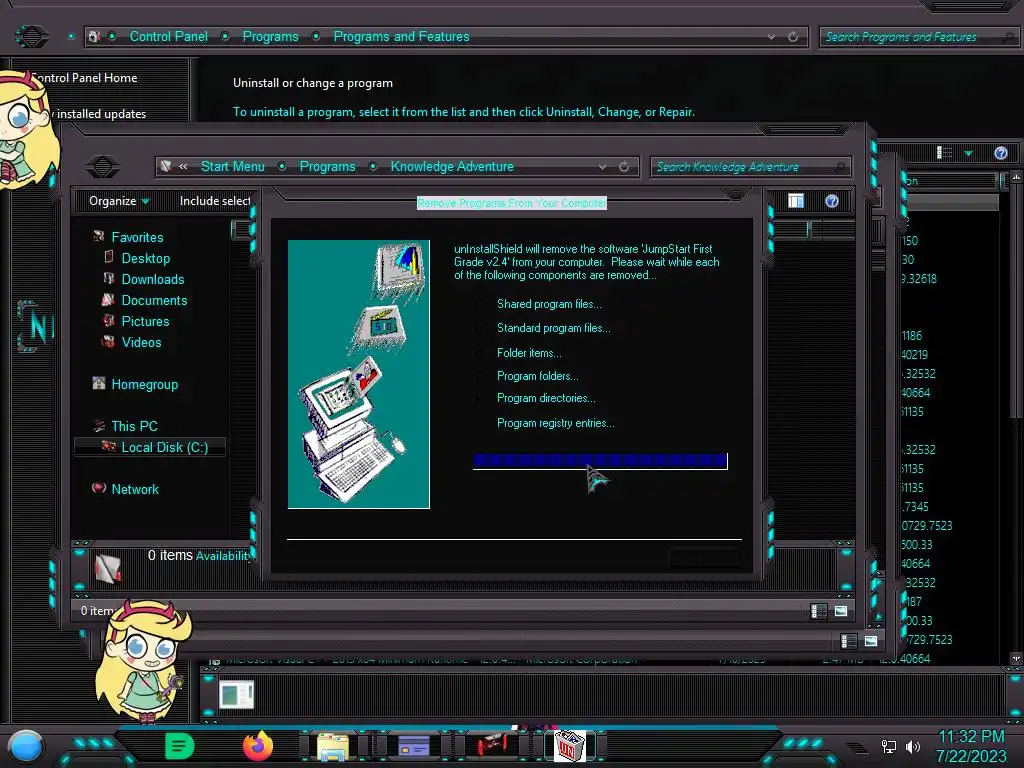This screenshot has width=1024, height=768.
Task: Open Desktop in Favorites
Action: tap(146, 258)
